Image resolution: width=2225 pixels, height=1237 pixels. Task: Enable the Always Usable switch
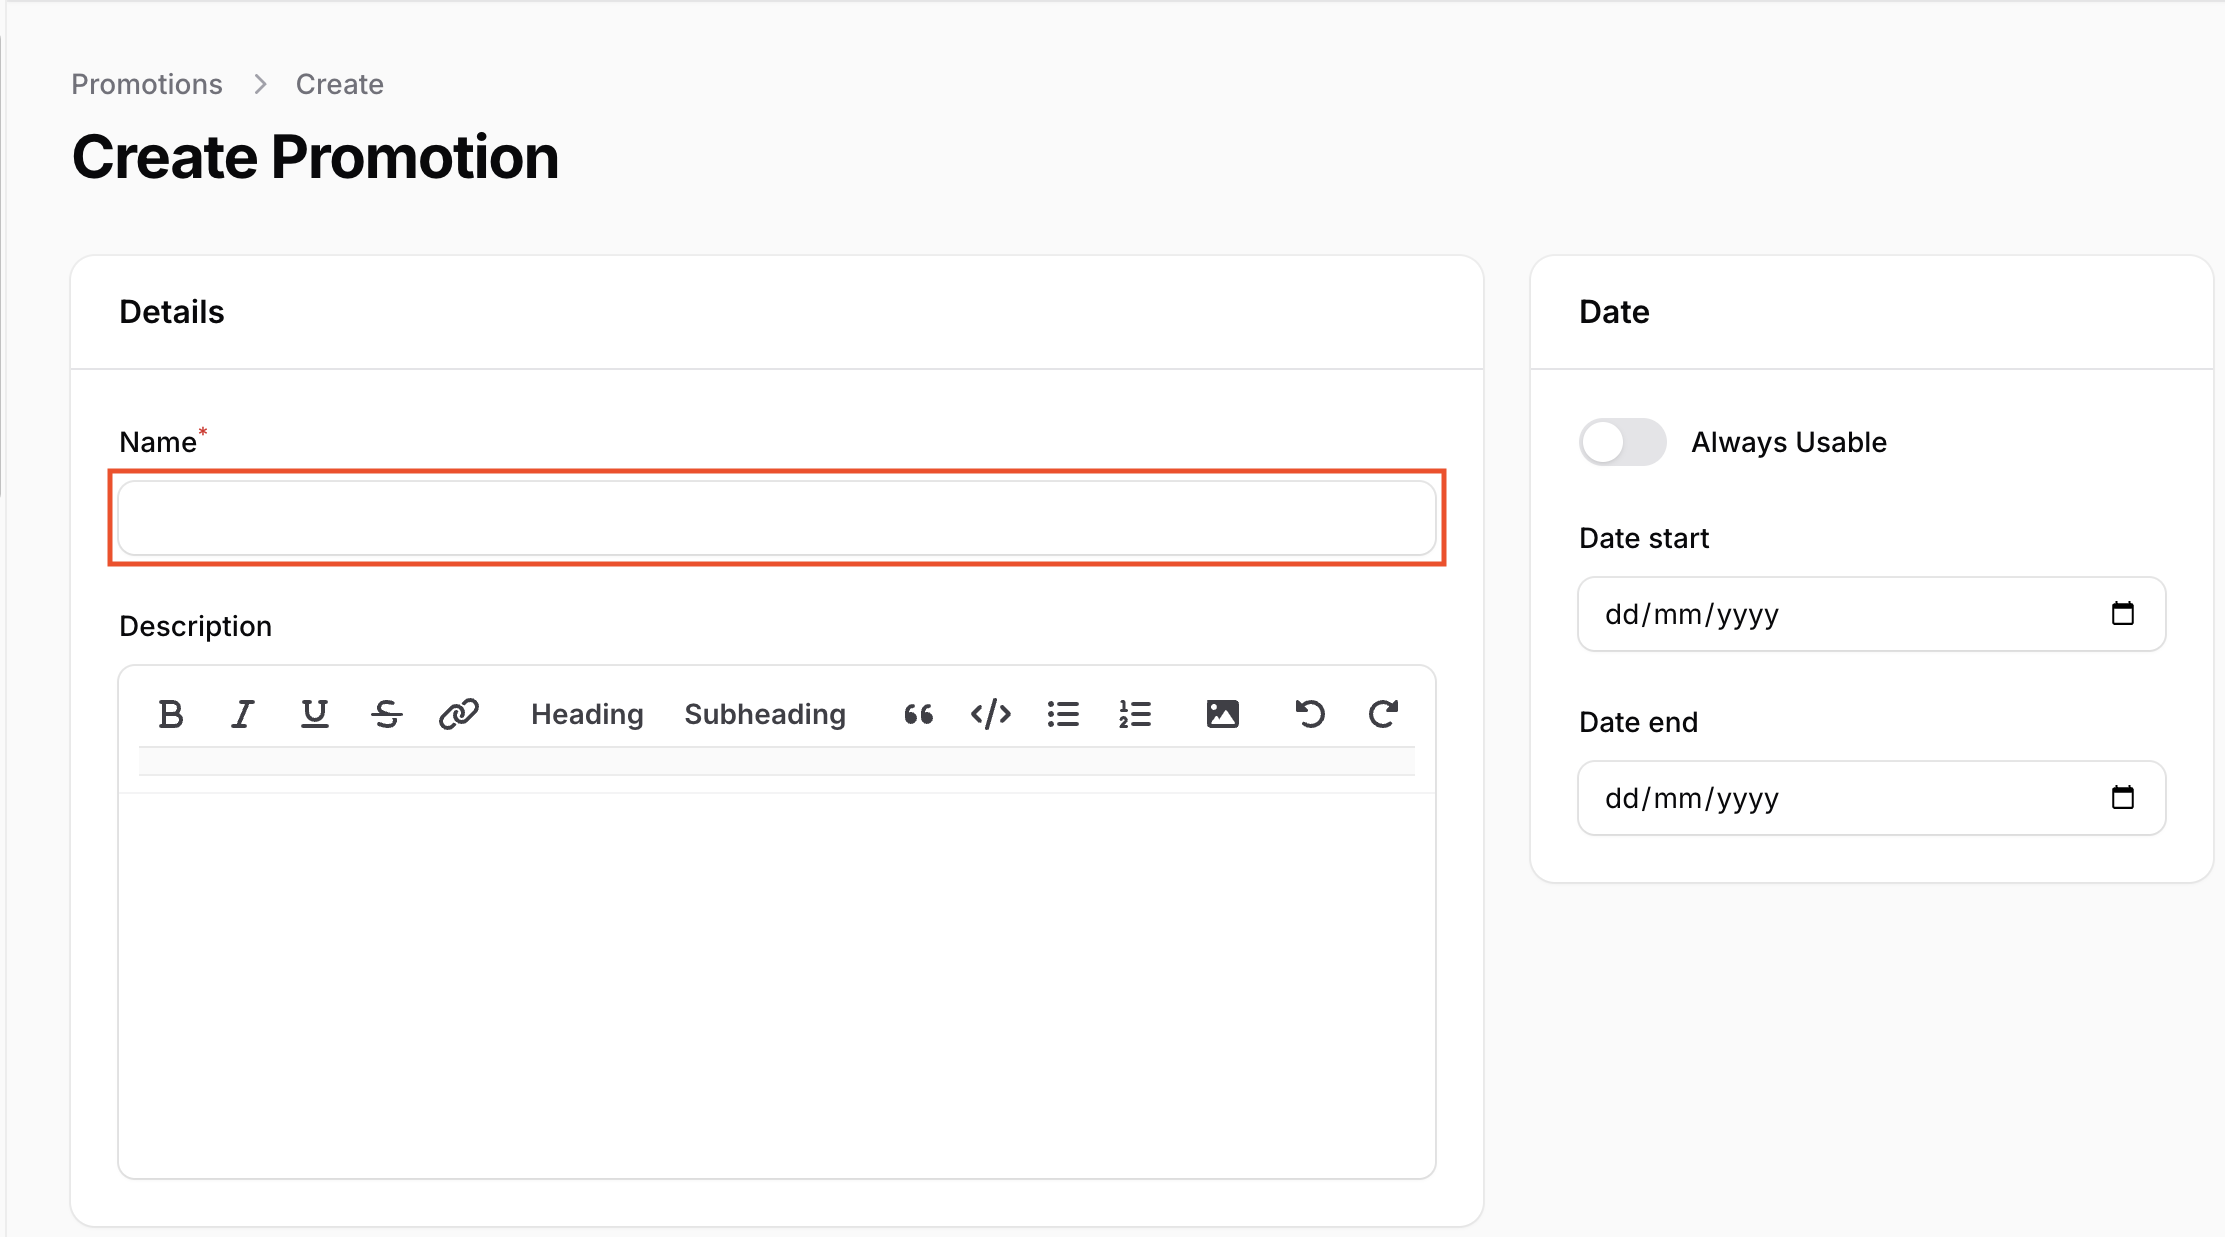coord(1622,442)
